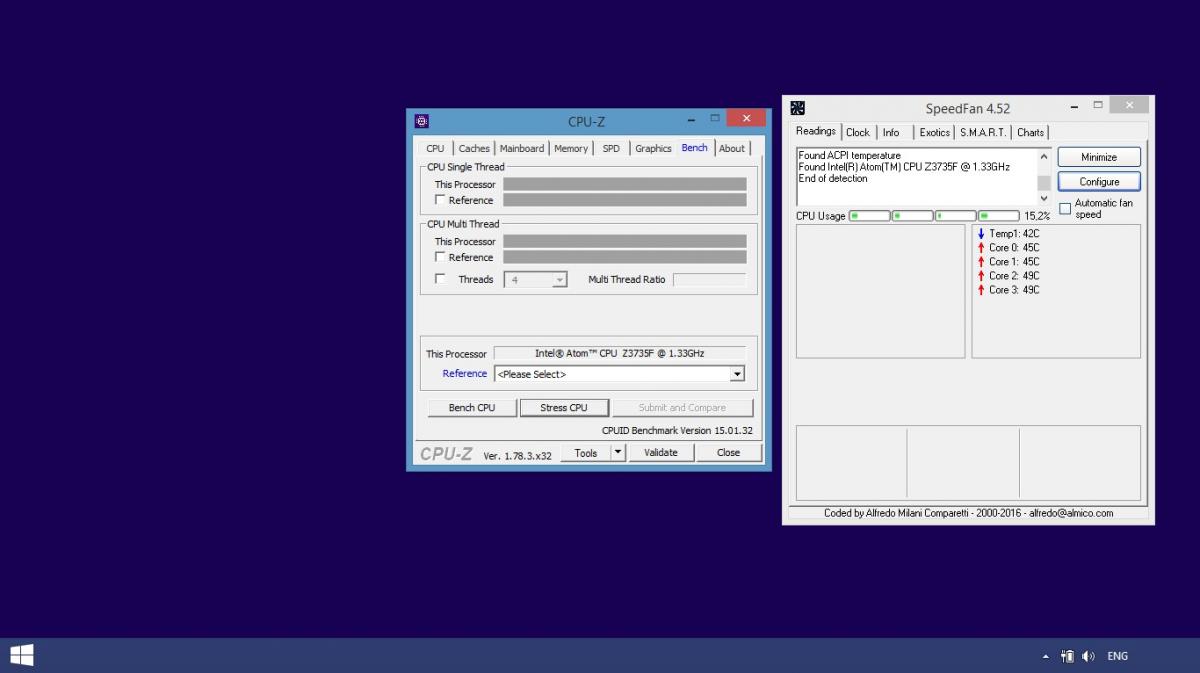Click the Tools button

(586, 453)
